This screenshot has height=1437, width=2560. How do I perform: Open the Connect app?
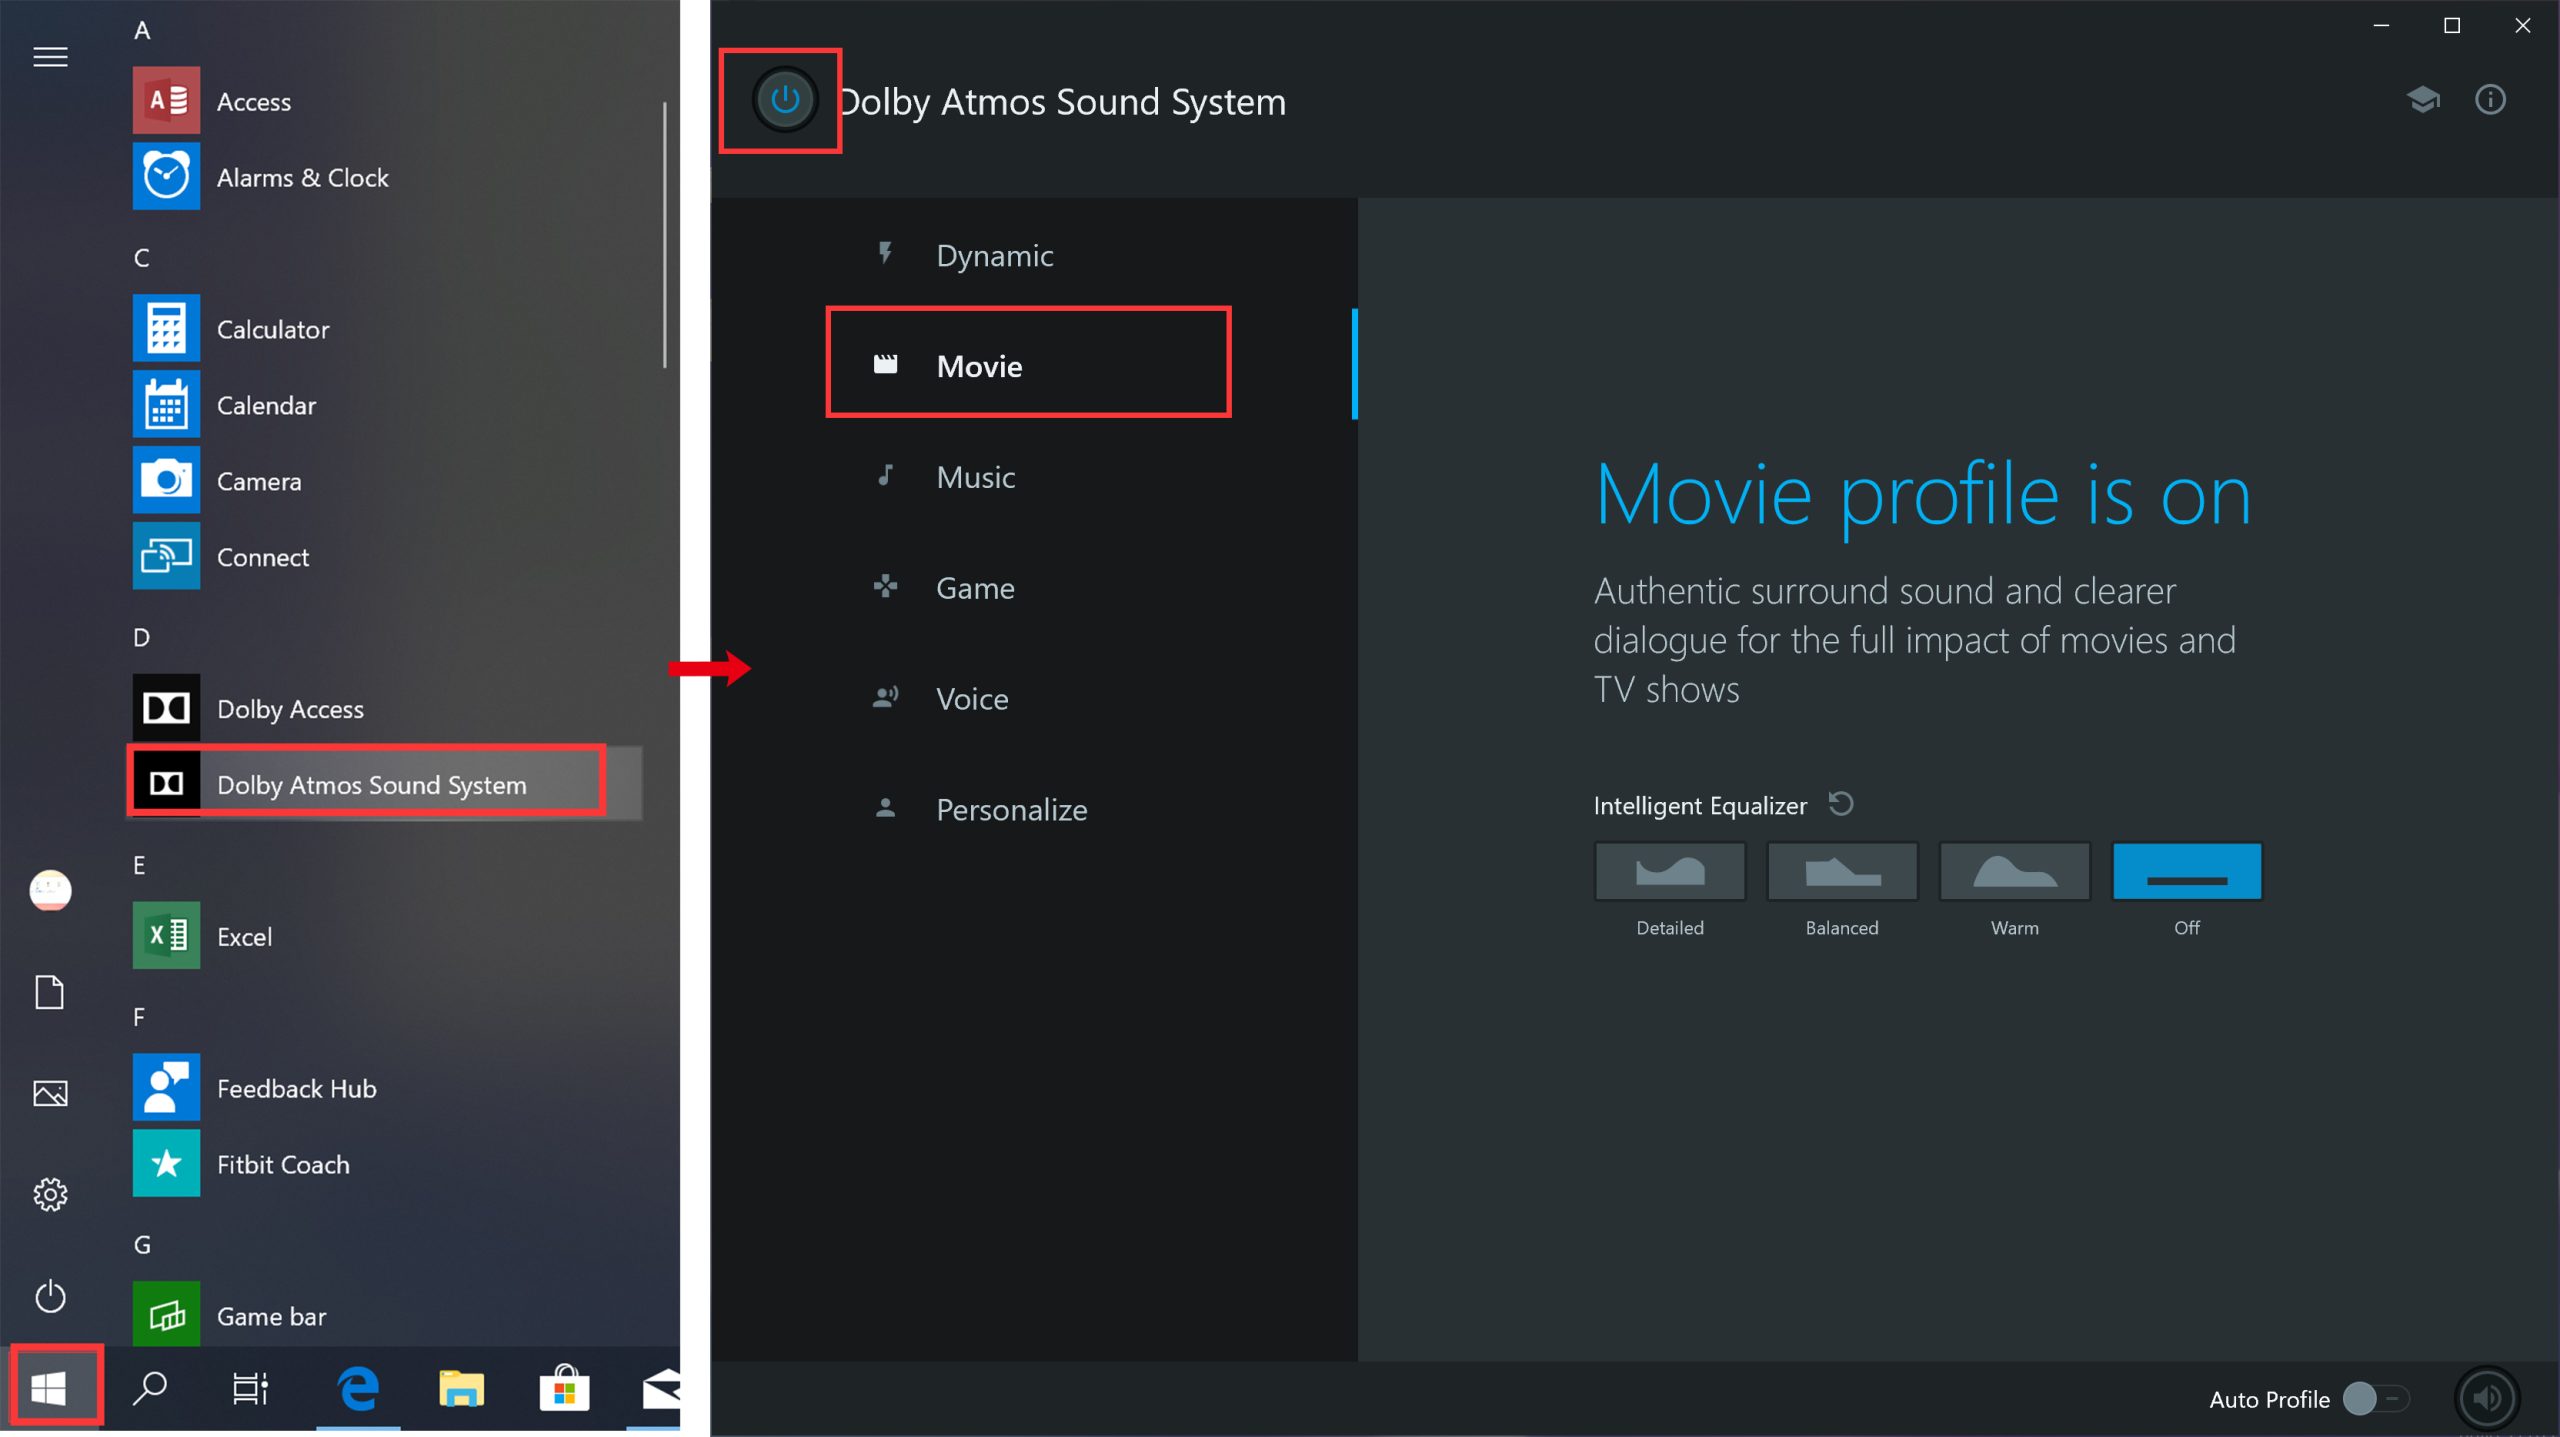point(387,557)
